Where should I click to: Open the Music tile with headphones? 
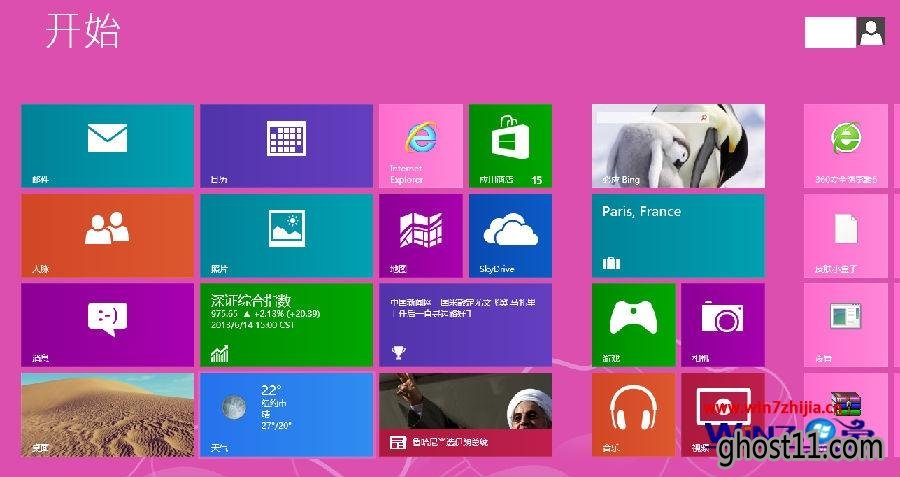pos(634,415)
